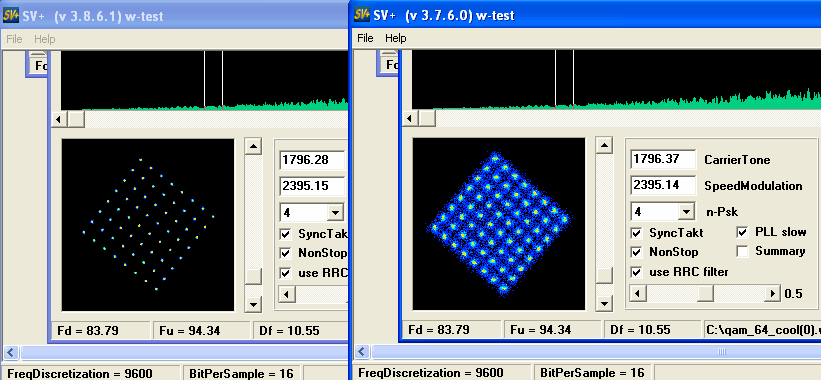
Task: Click the RRC filter slider thumb at 0.5
Action: (705, 293)
